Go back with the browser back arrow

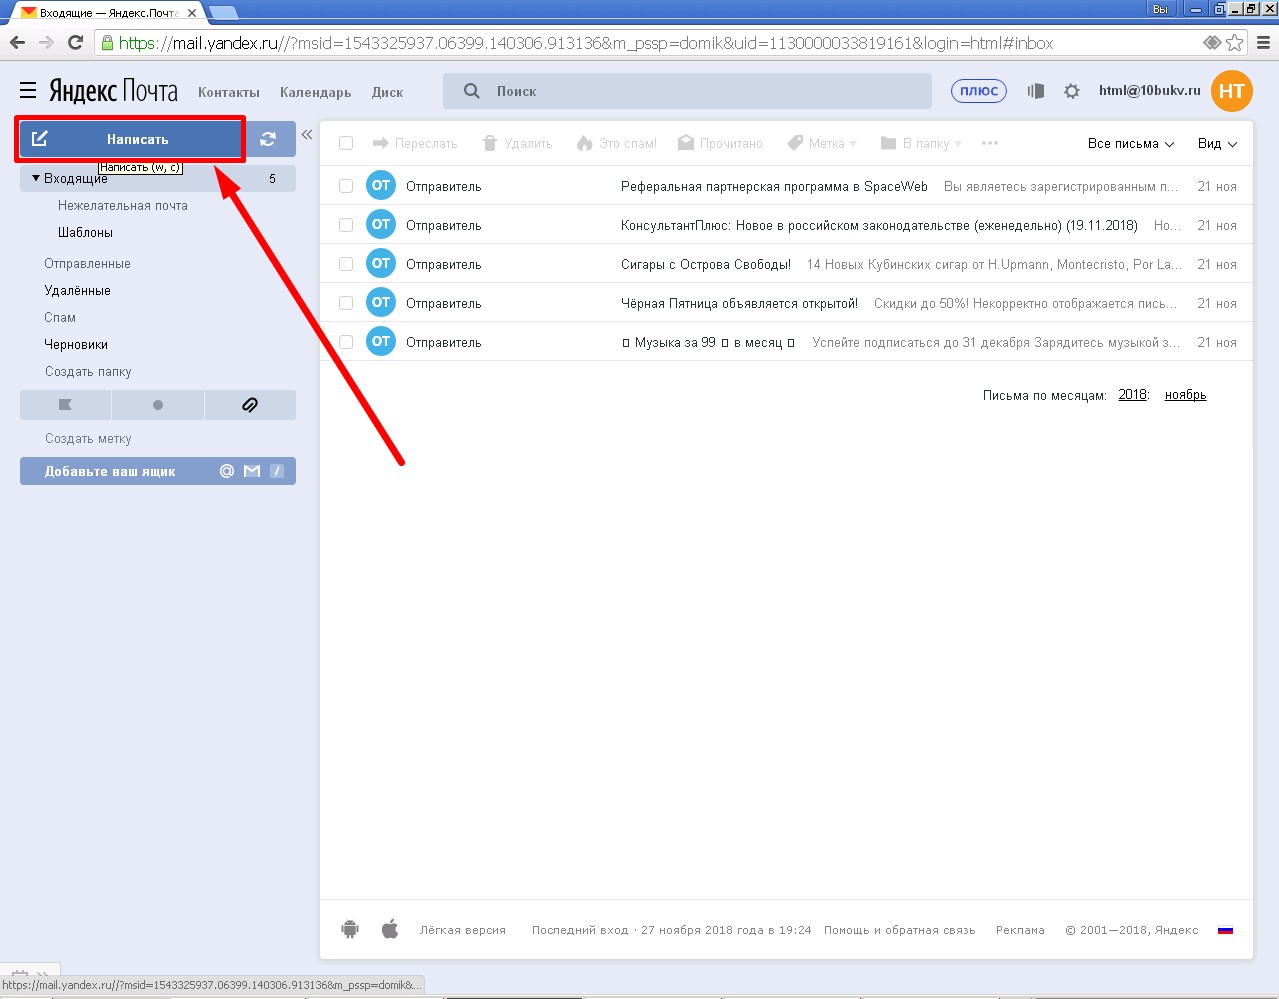click(17, 43)
